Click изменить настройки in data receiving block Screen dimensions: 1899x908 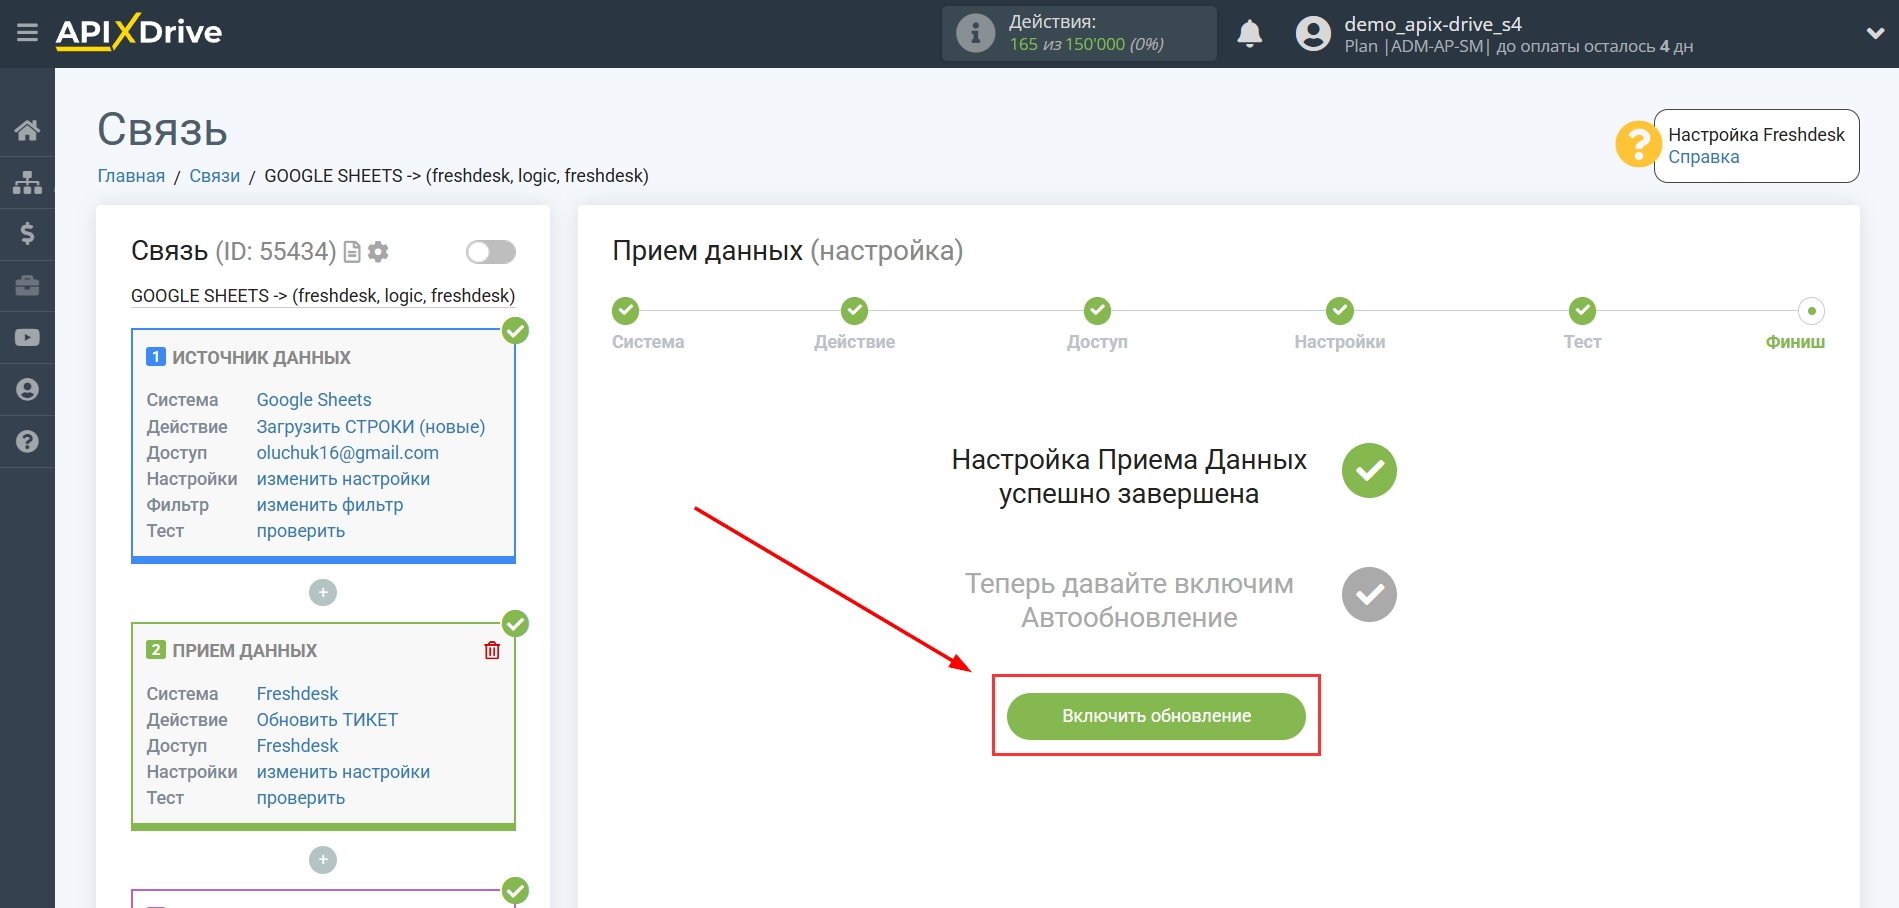point(343,772)
